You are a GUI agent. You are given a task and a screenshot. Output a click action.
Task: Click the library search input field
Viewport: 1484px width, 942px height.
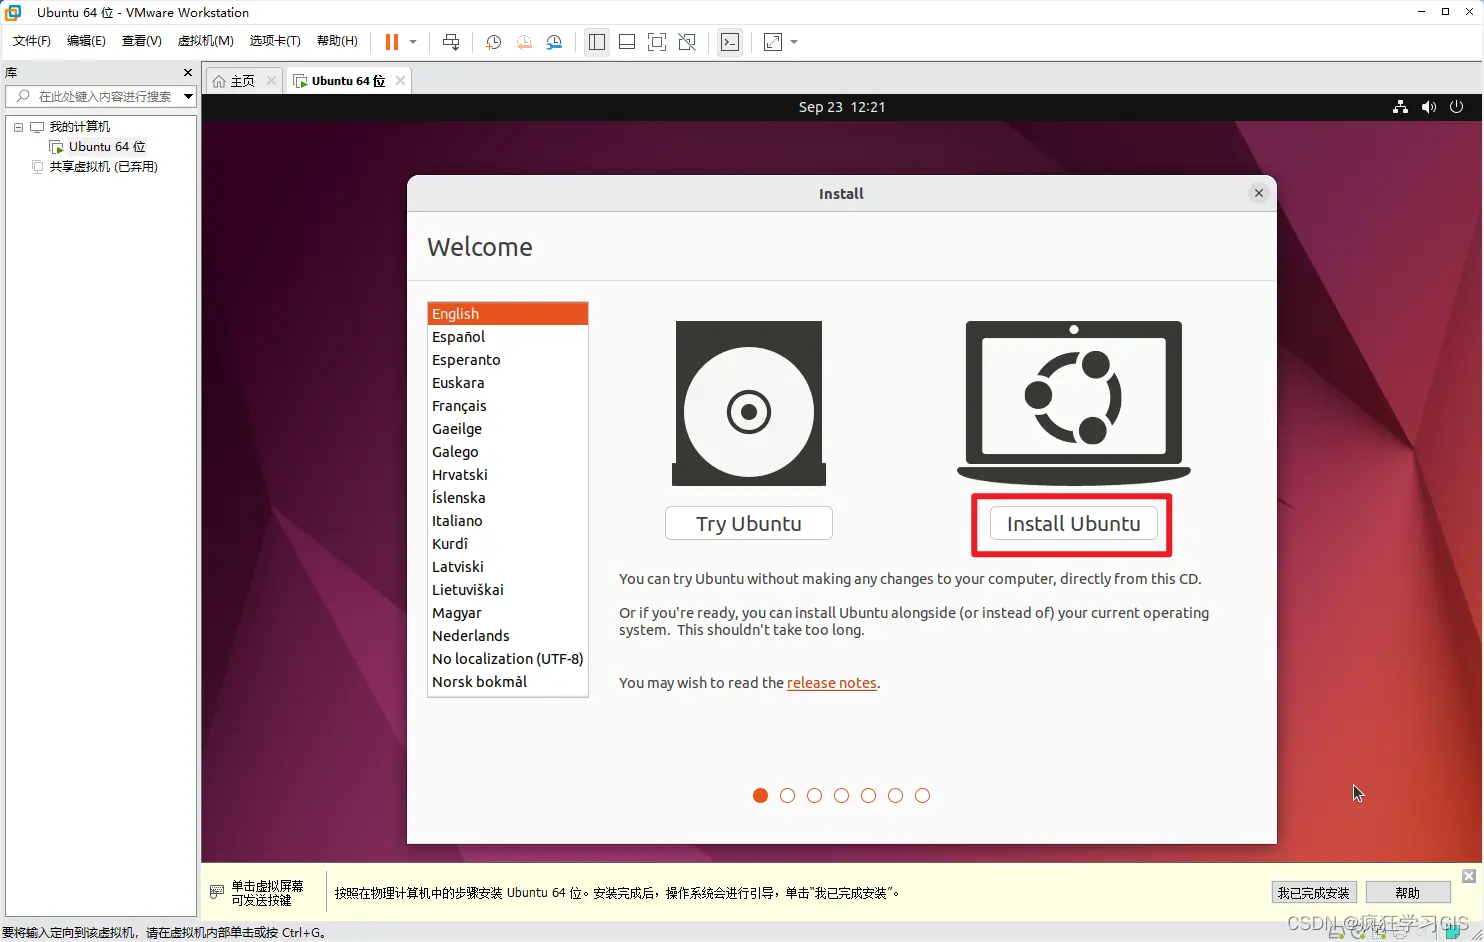click(x=104, y=96)
